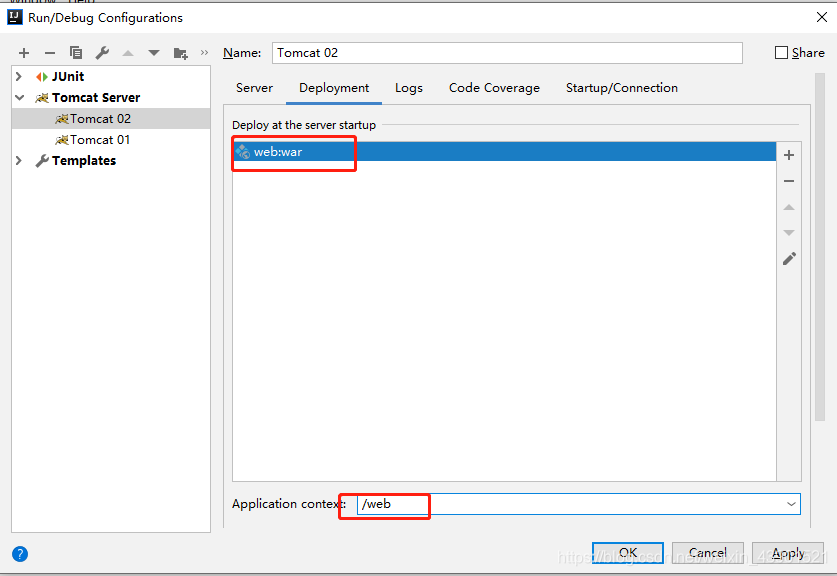Click the Cancel button

tap(708, 553)
